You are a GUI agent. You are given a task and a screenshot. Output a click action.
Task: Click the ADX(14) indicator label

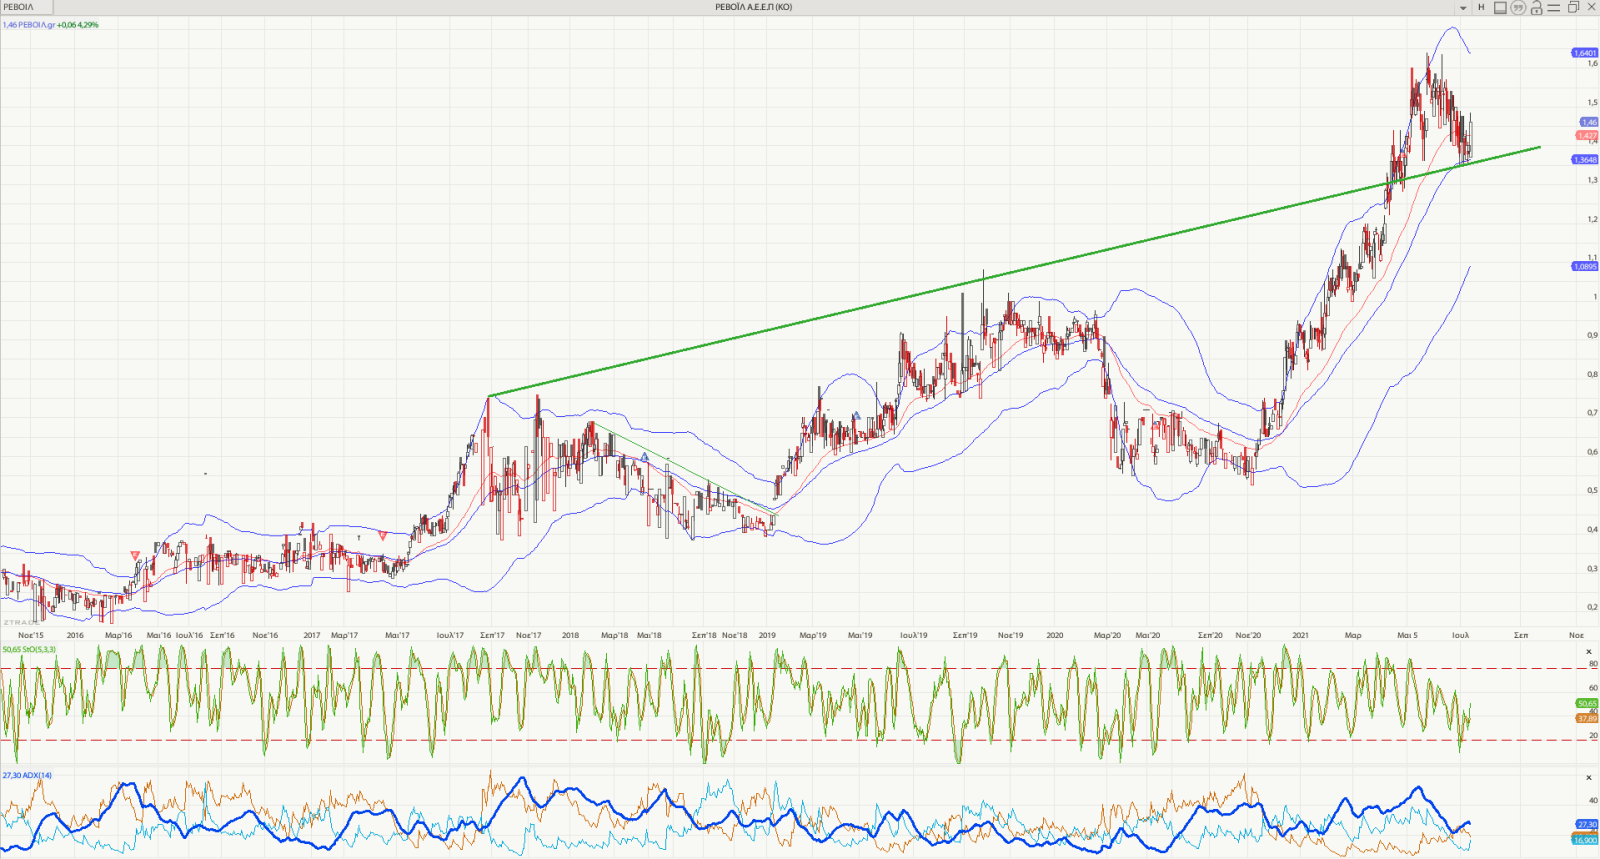[x=28, y=775]
